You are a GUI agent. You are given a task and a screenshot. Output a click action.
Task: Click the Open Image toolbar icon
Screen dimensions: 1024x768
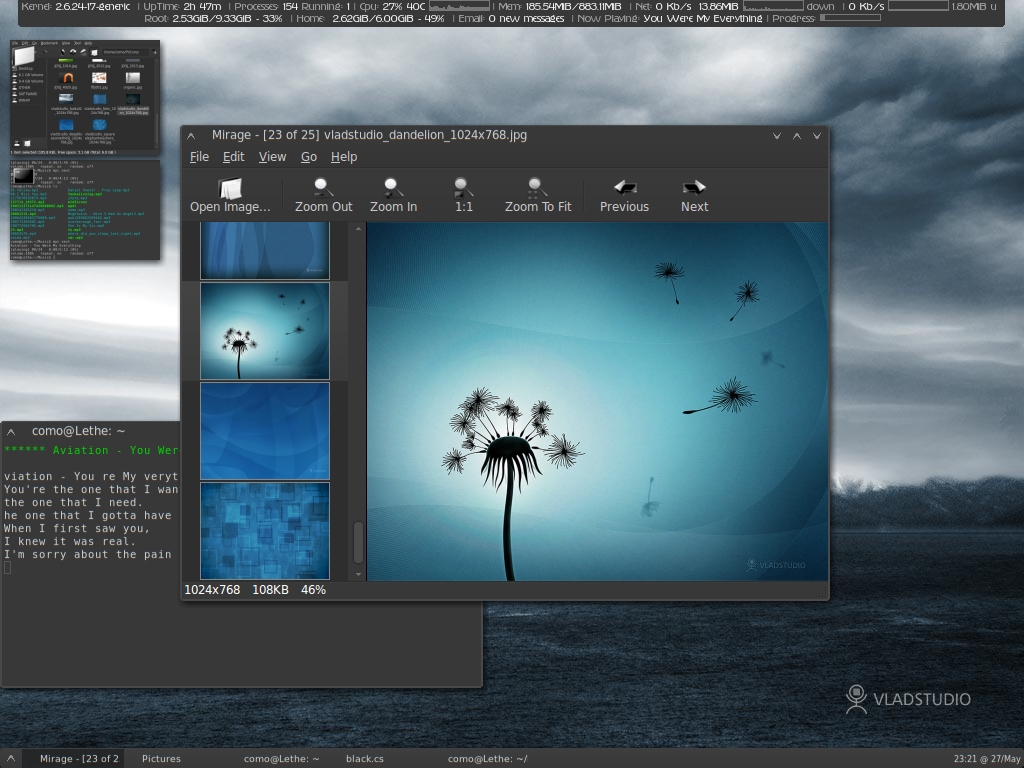pos(230,188)
